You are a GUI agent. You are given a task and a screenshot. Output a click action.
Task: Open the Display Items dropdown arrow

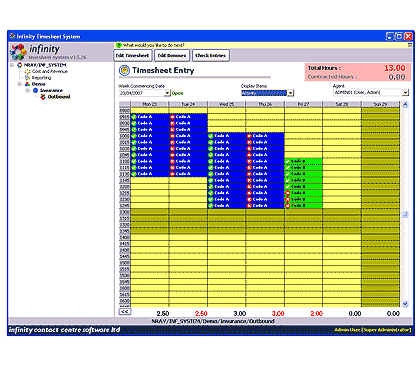tap(291, 93)
